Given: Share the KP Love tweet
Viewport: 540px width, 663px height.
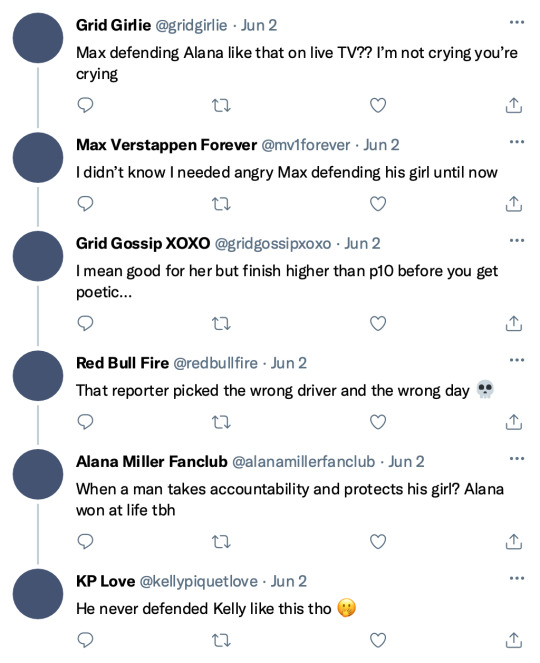Looking at the screenshot, I should point(513,640).
